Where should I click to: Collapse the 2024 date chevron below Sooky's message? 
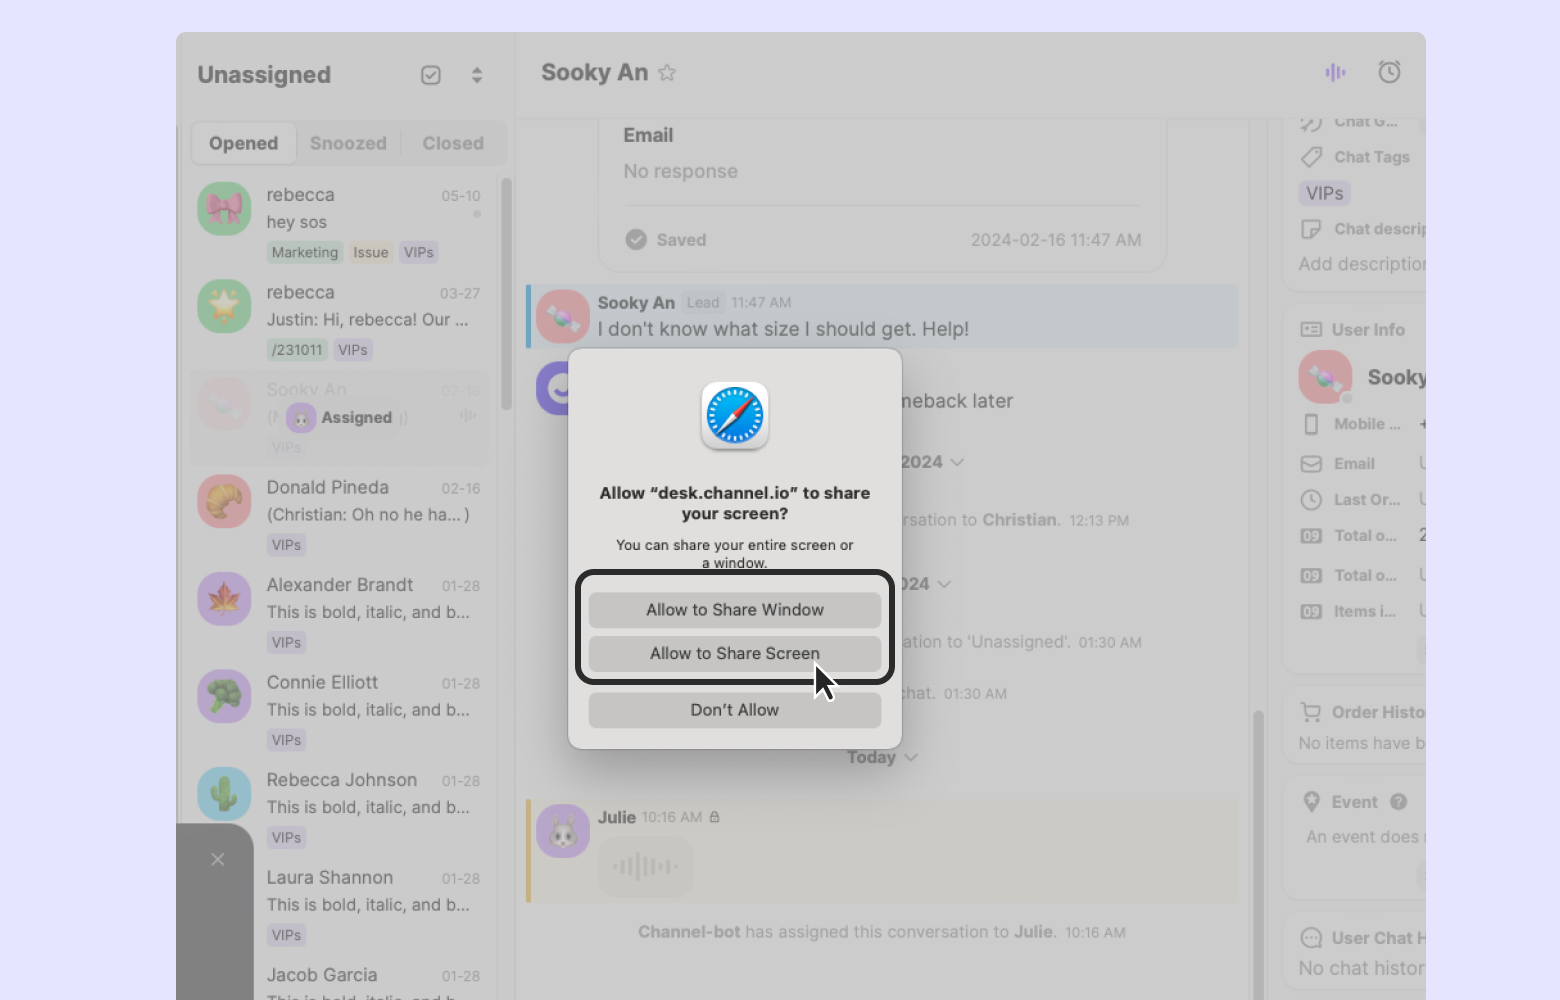click(x=957, y=462)
